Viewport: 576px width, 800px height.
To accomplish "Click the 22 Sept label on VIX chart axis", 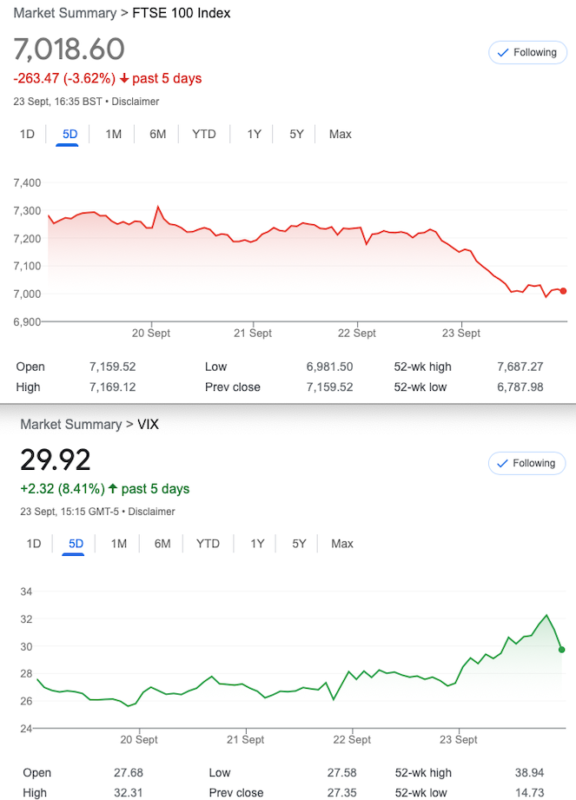I will pos(352,740).
